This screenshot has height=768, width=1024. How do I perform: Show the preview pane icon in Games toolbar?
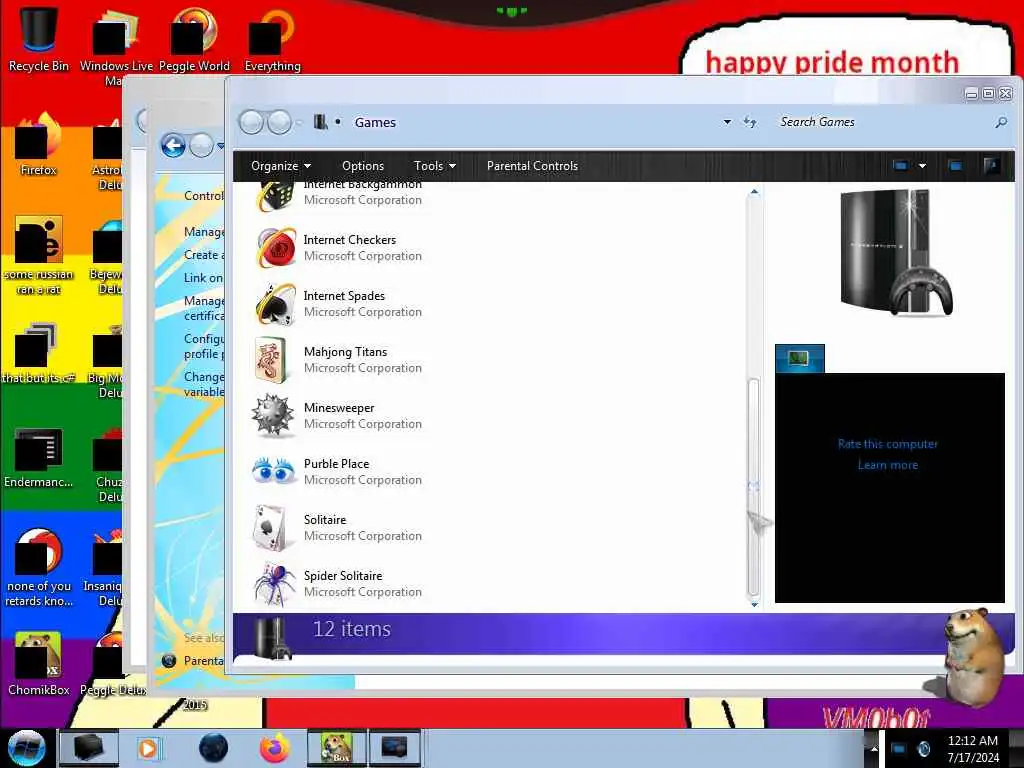tap(955, 166)
